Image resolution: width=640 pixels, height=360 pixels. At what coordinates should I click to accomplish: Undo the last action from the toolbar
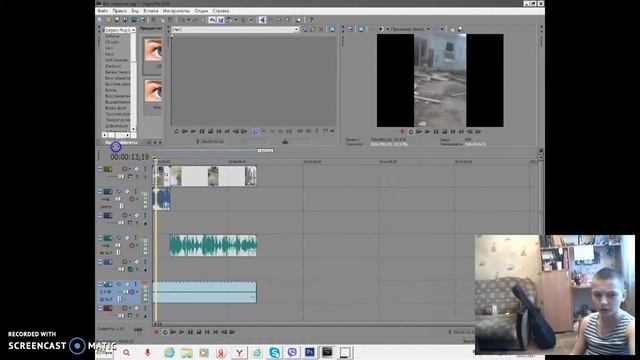[x=181, y=20]
